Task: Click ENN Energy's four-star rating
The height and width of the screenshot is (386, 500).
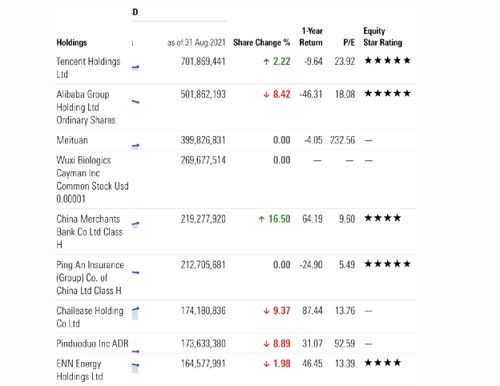Action: [x=383, y=363]
